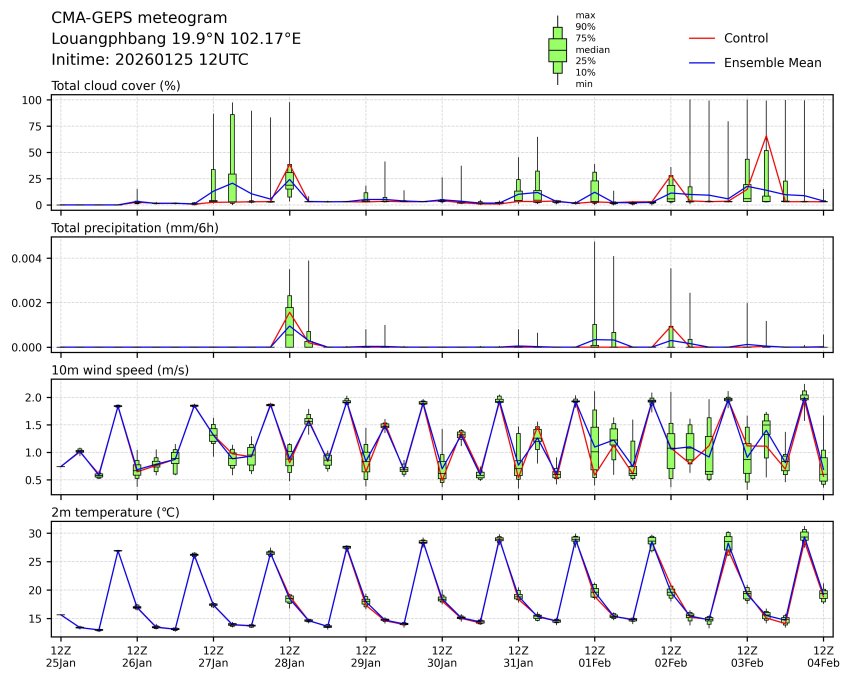Click the box-and-whisker legend icon
Viewport: 851px width, 680px height.
point(557,49)
